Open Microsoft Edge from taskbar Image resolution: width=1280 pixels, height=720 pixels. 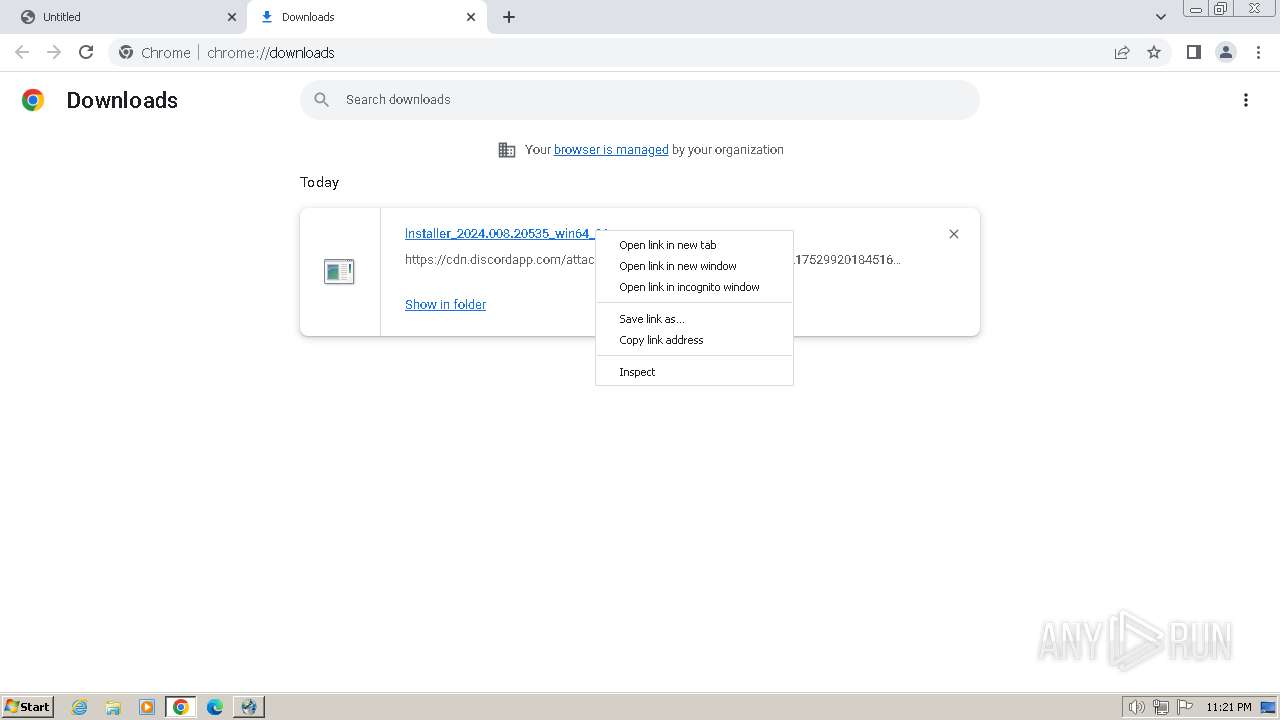tap(214, 707)
